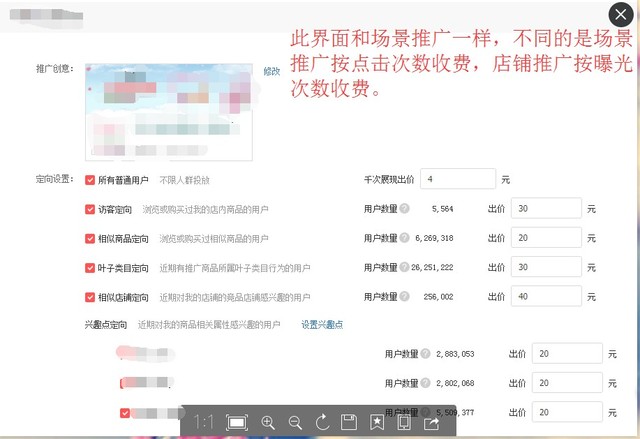This screenshot has width=640, height=439.
Task: Toggle the 相似店铺定向 checkbox
Action: (x=90, y=298)
